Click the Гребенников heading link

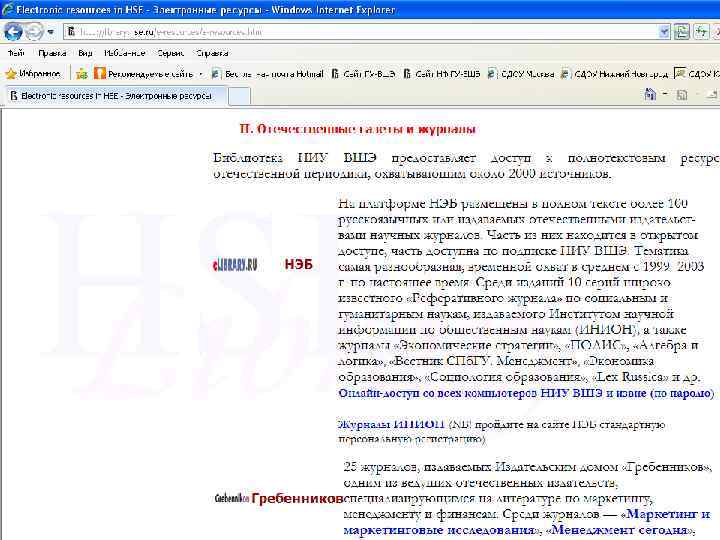[297, 498]
